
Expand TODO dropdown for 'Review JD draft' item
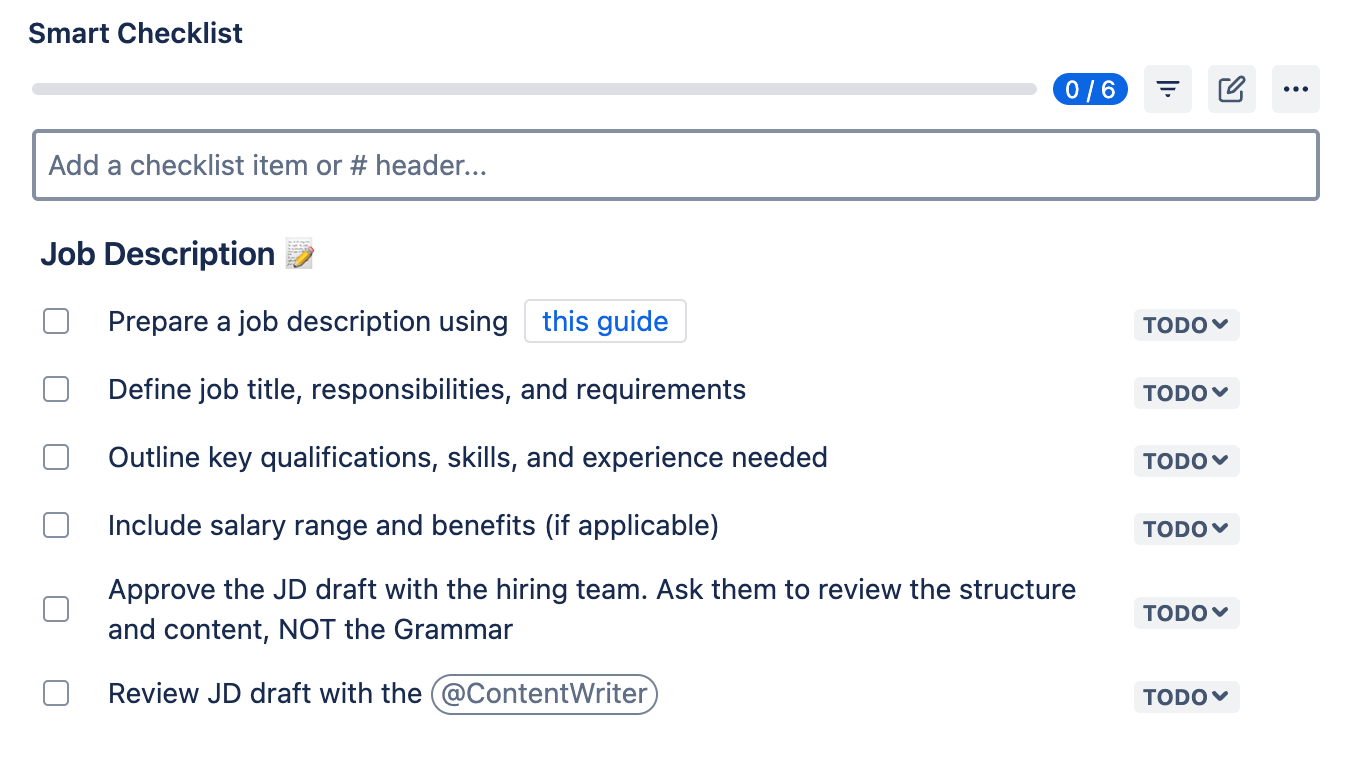(x=1186, y=697)
